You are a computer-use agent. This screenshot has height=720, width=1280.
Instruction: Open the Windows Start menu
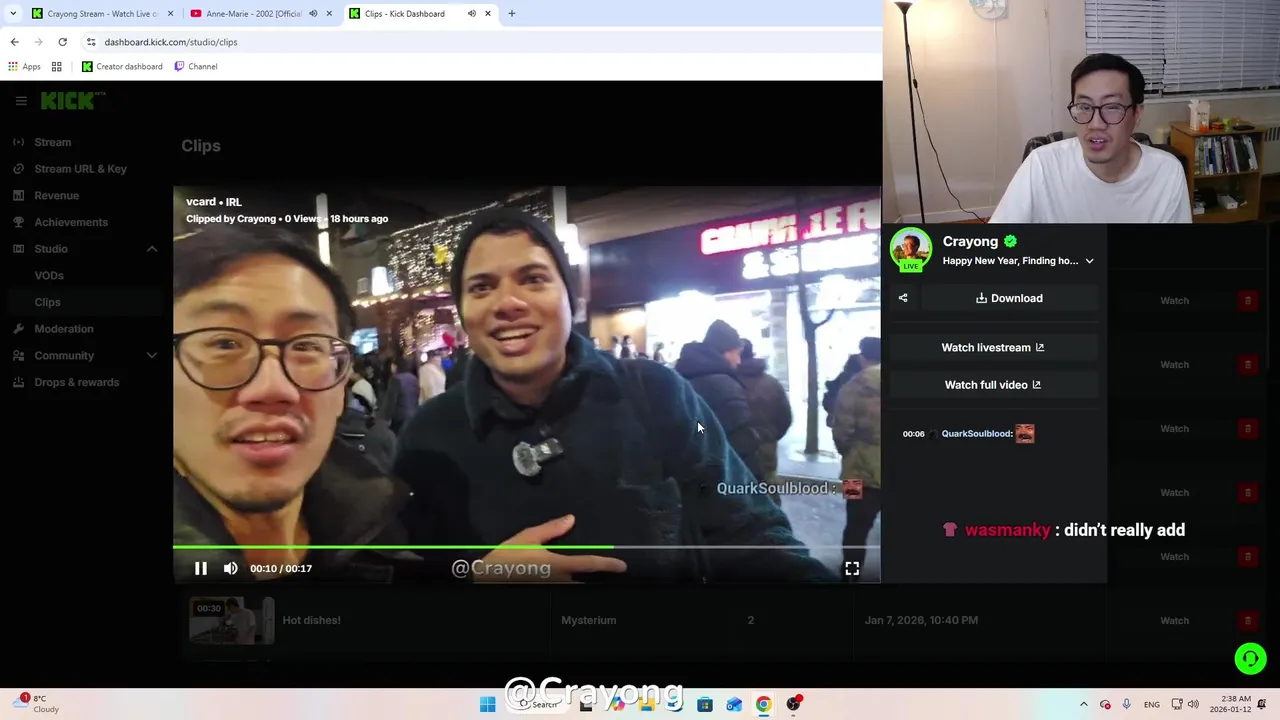(x=487, y=704)
